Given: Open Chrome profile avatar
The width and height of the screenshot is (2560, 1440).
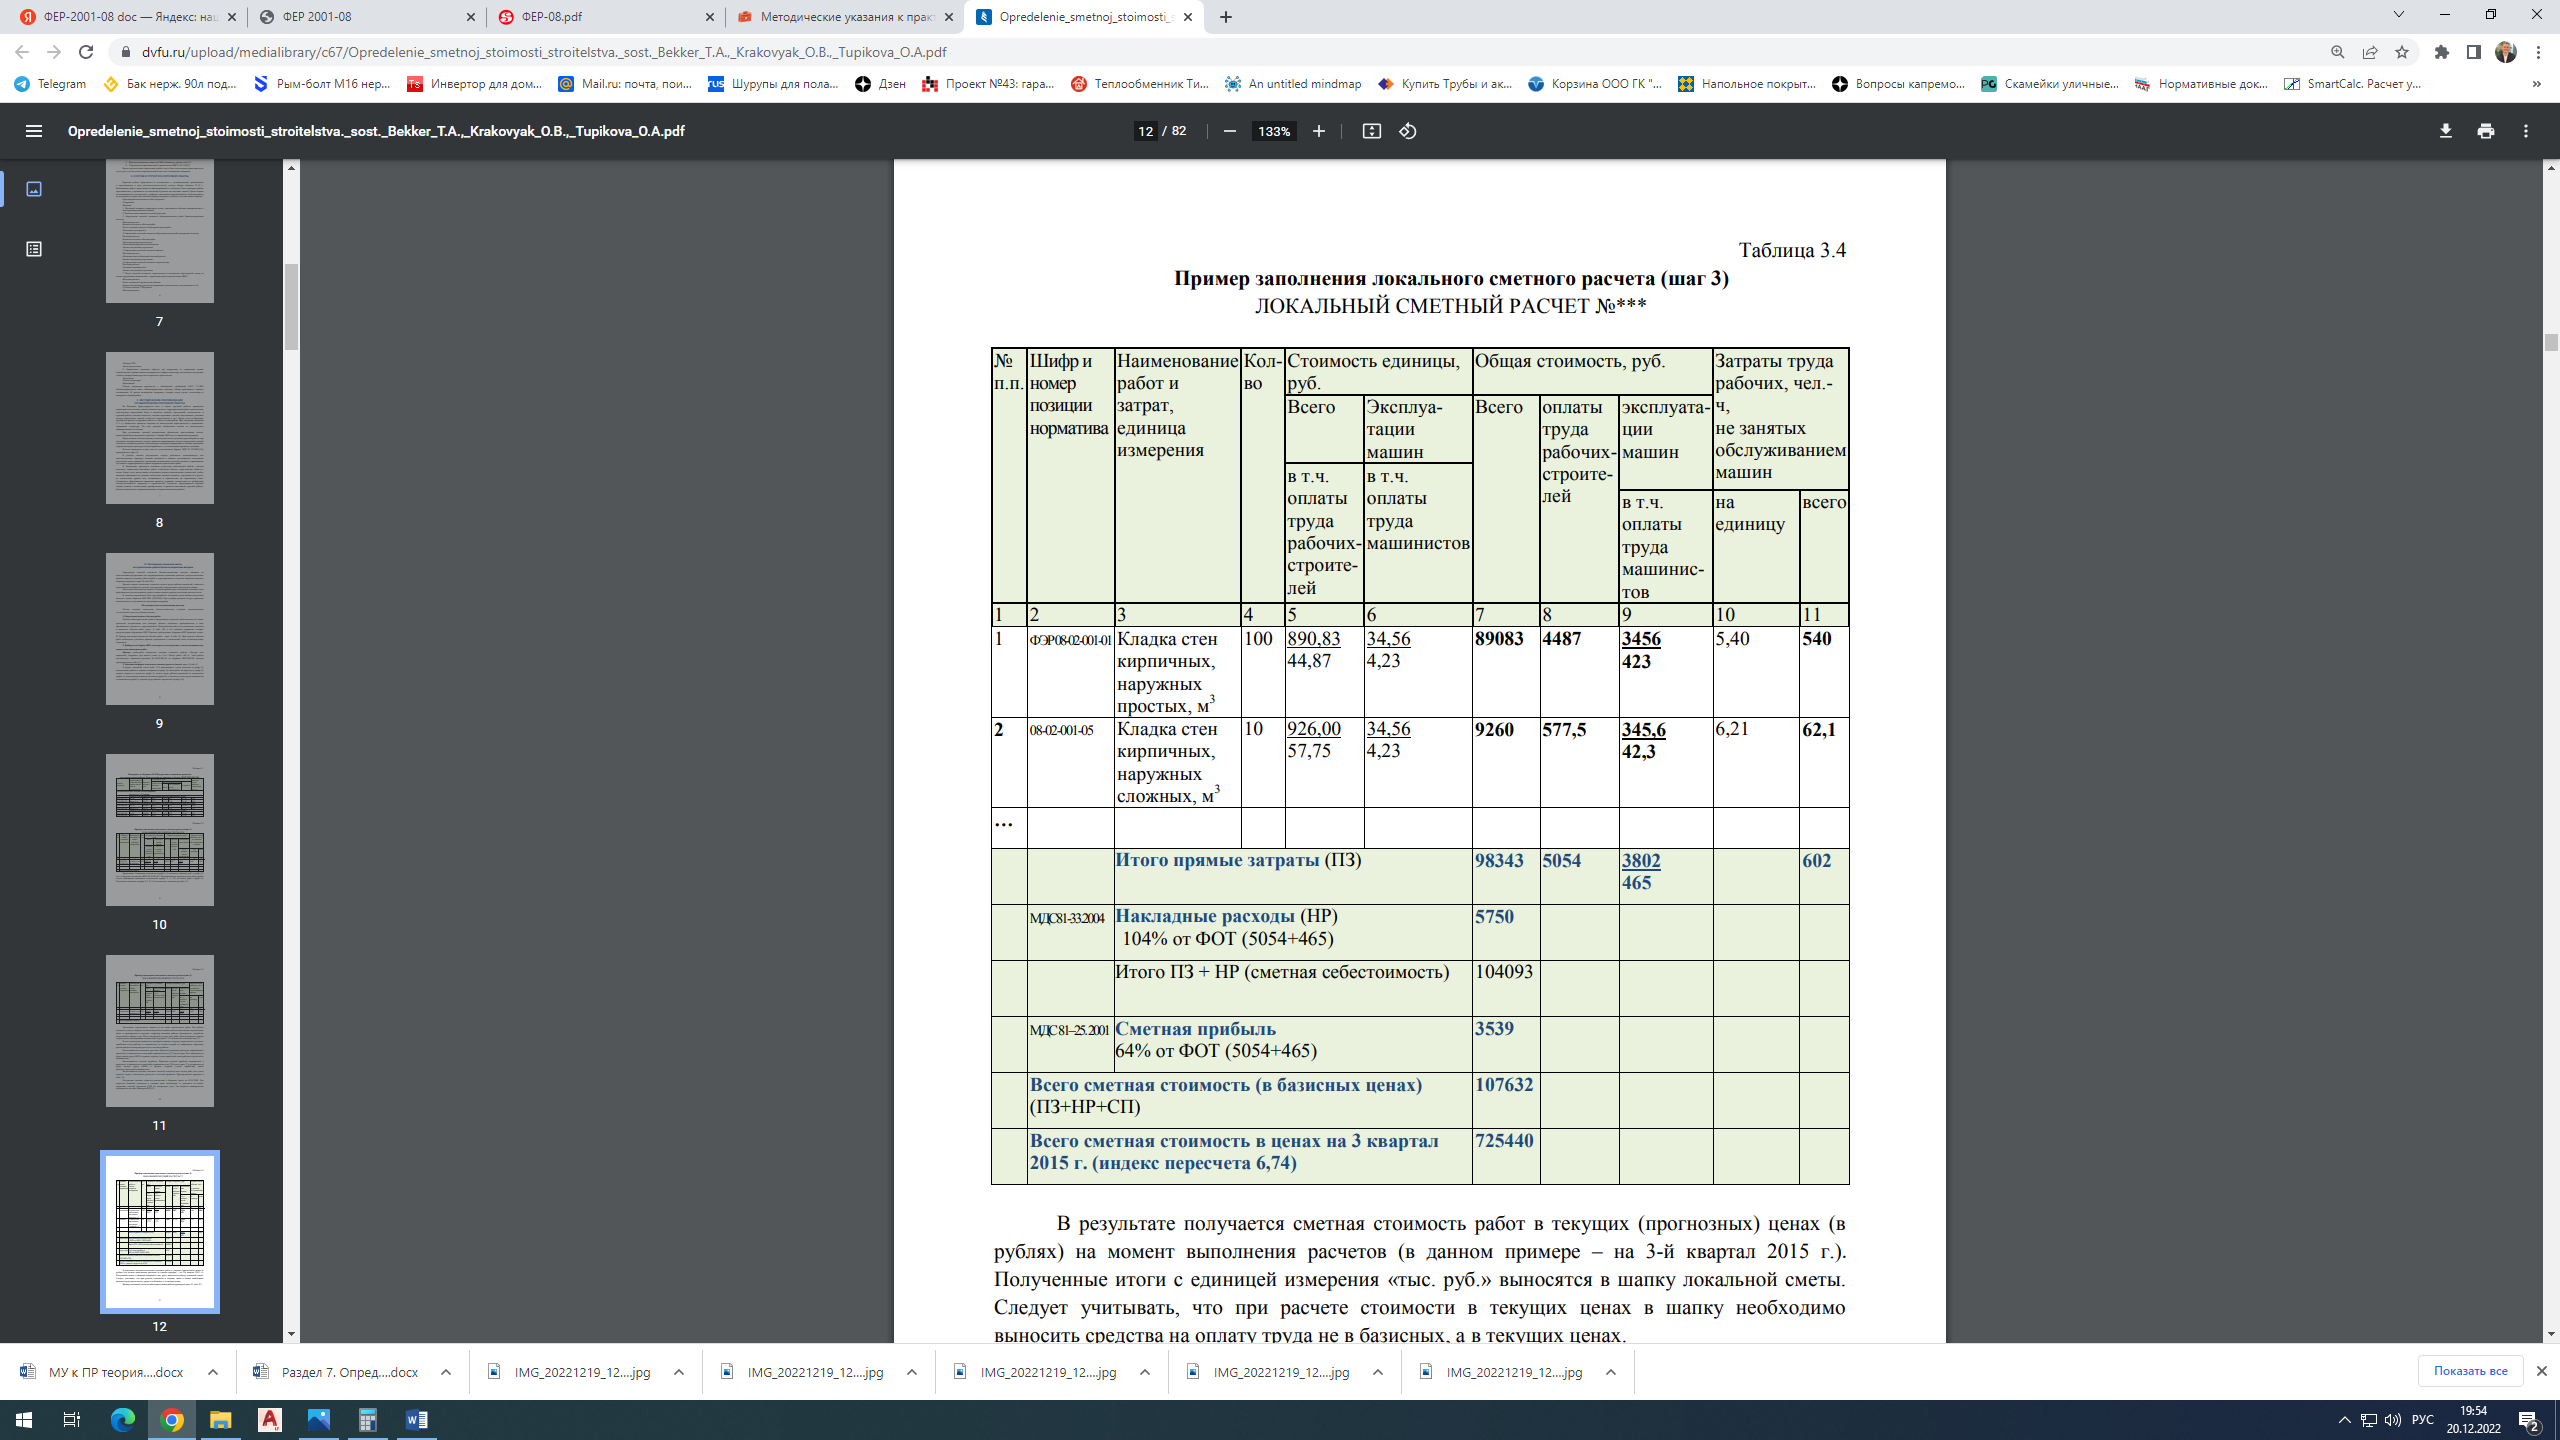Looking at the screenshot, I should click(x=2506, y=52).
